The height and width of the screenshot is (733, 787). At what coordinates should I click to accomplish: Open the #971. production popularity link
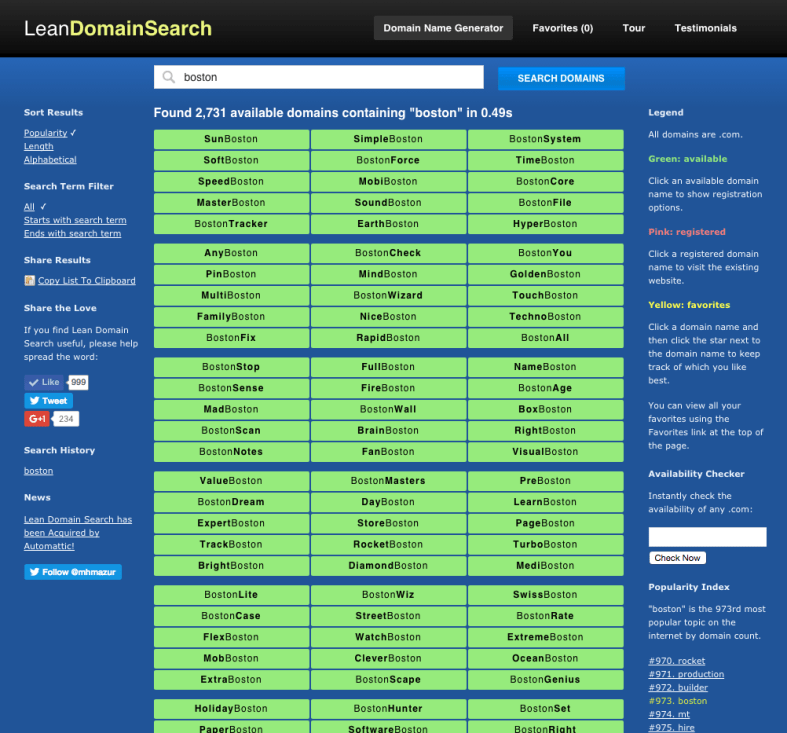[x=686, y=674]
